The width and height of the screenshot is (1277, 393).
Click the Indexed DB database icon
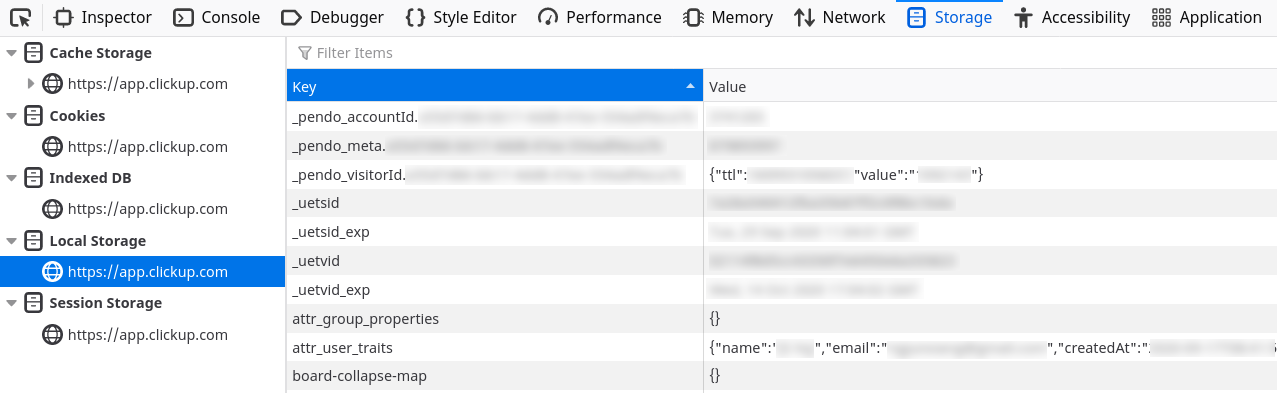pyautogui.click(x=33, y=178)
